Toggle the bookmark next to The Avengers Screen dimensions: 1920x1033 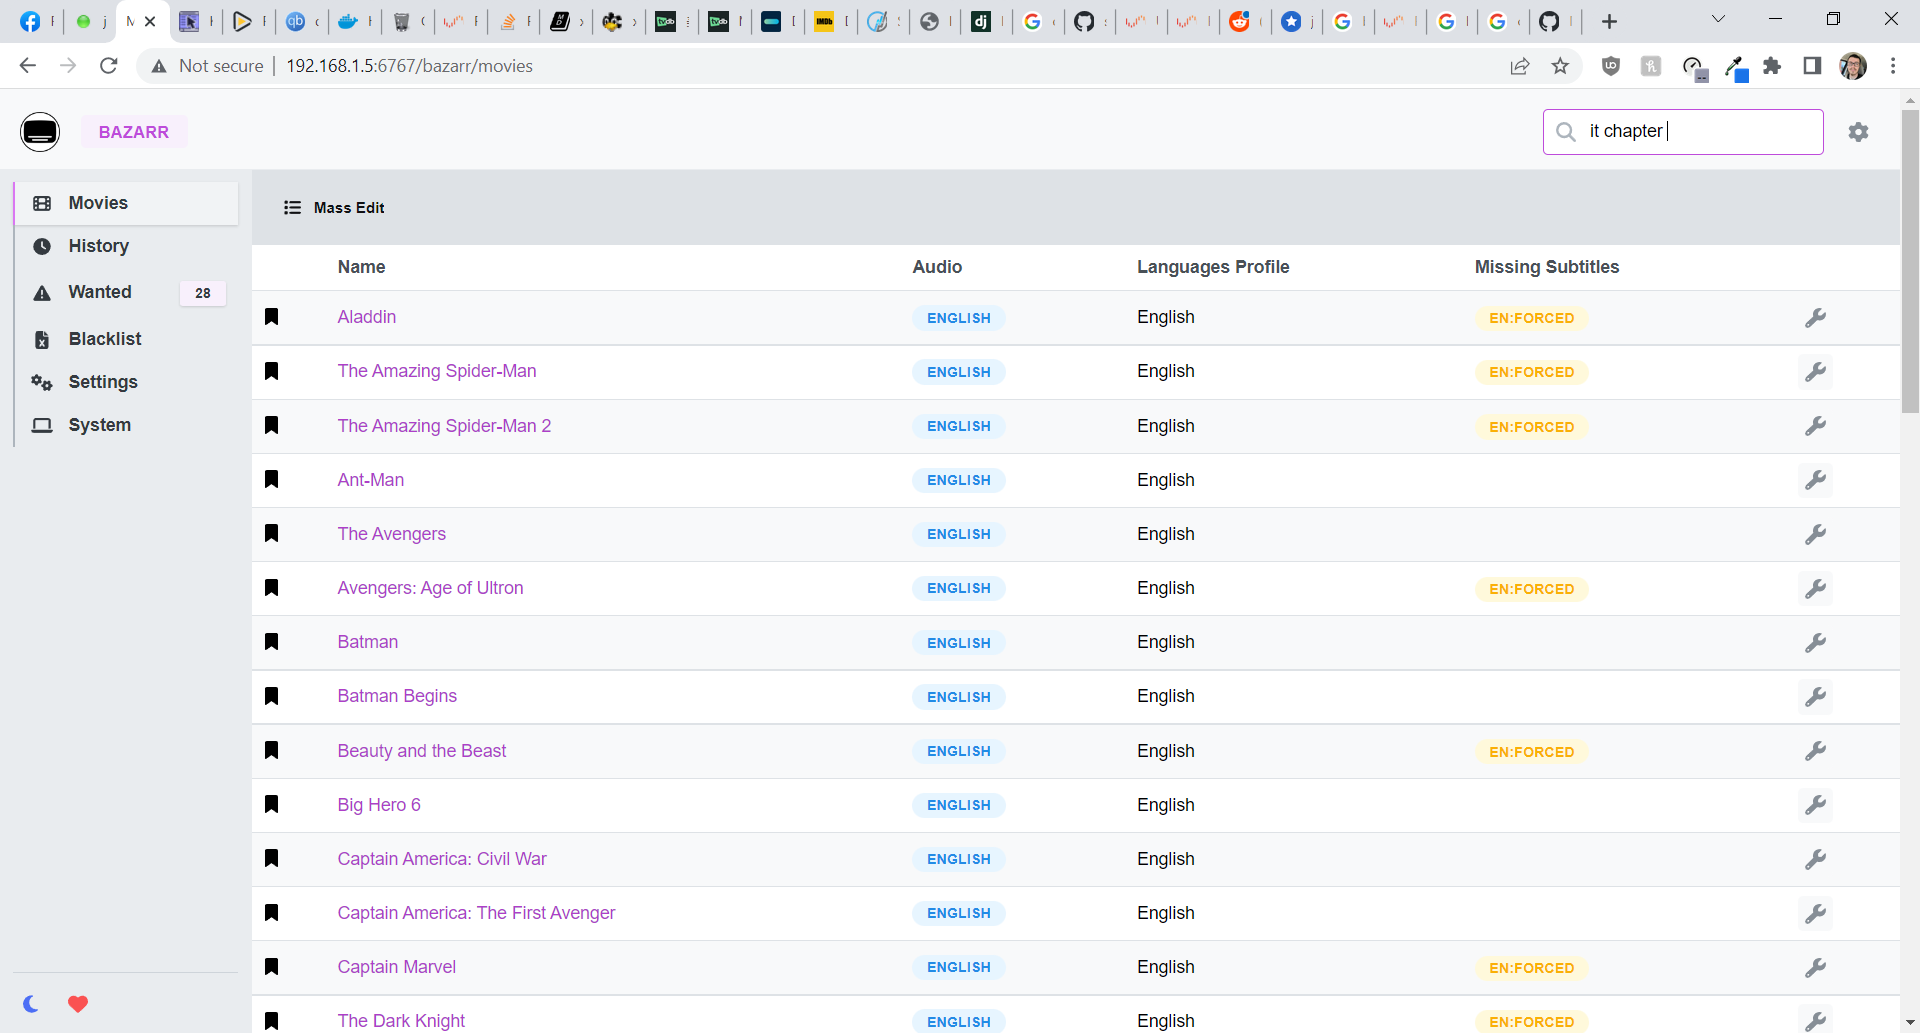pos(271,533)
